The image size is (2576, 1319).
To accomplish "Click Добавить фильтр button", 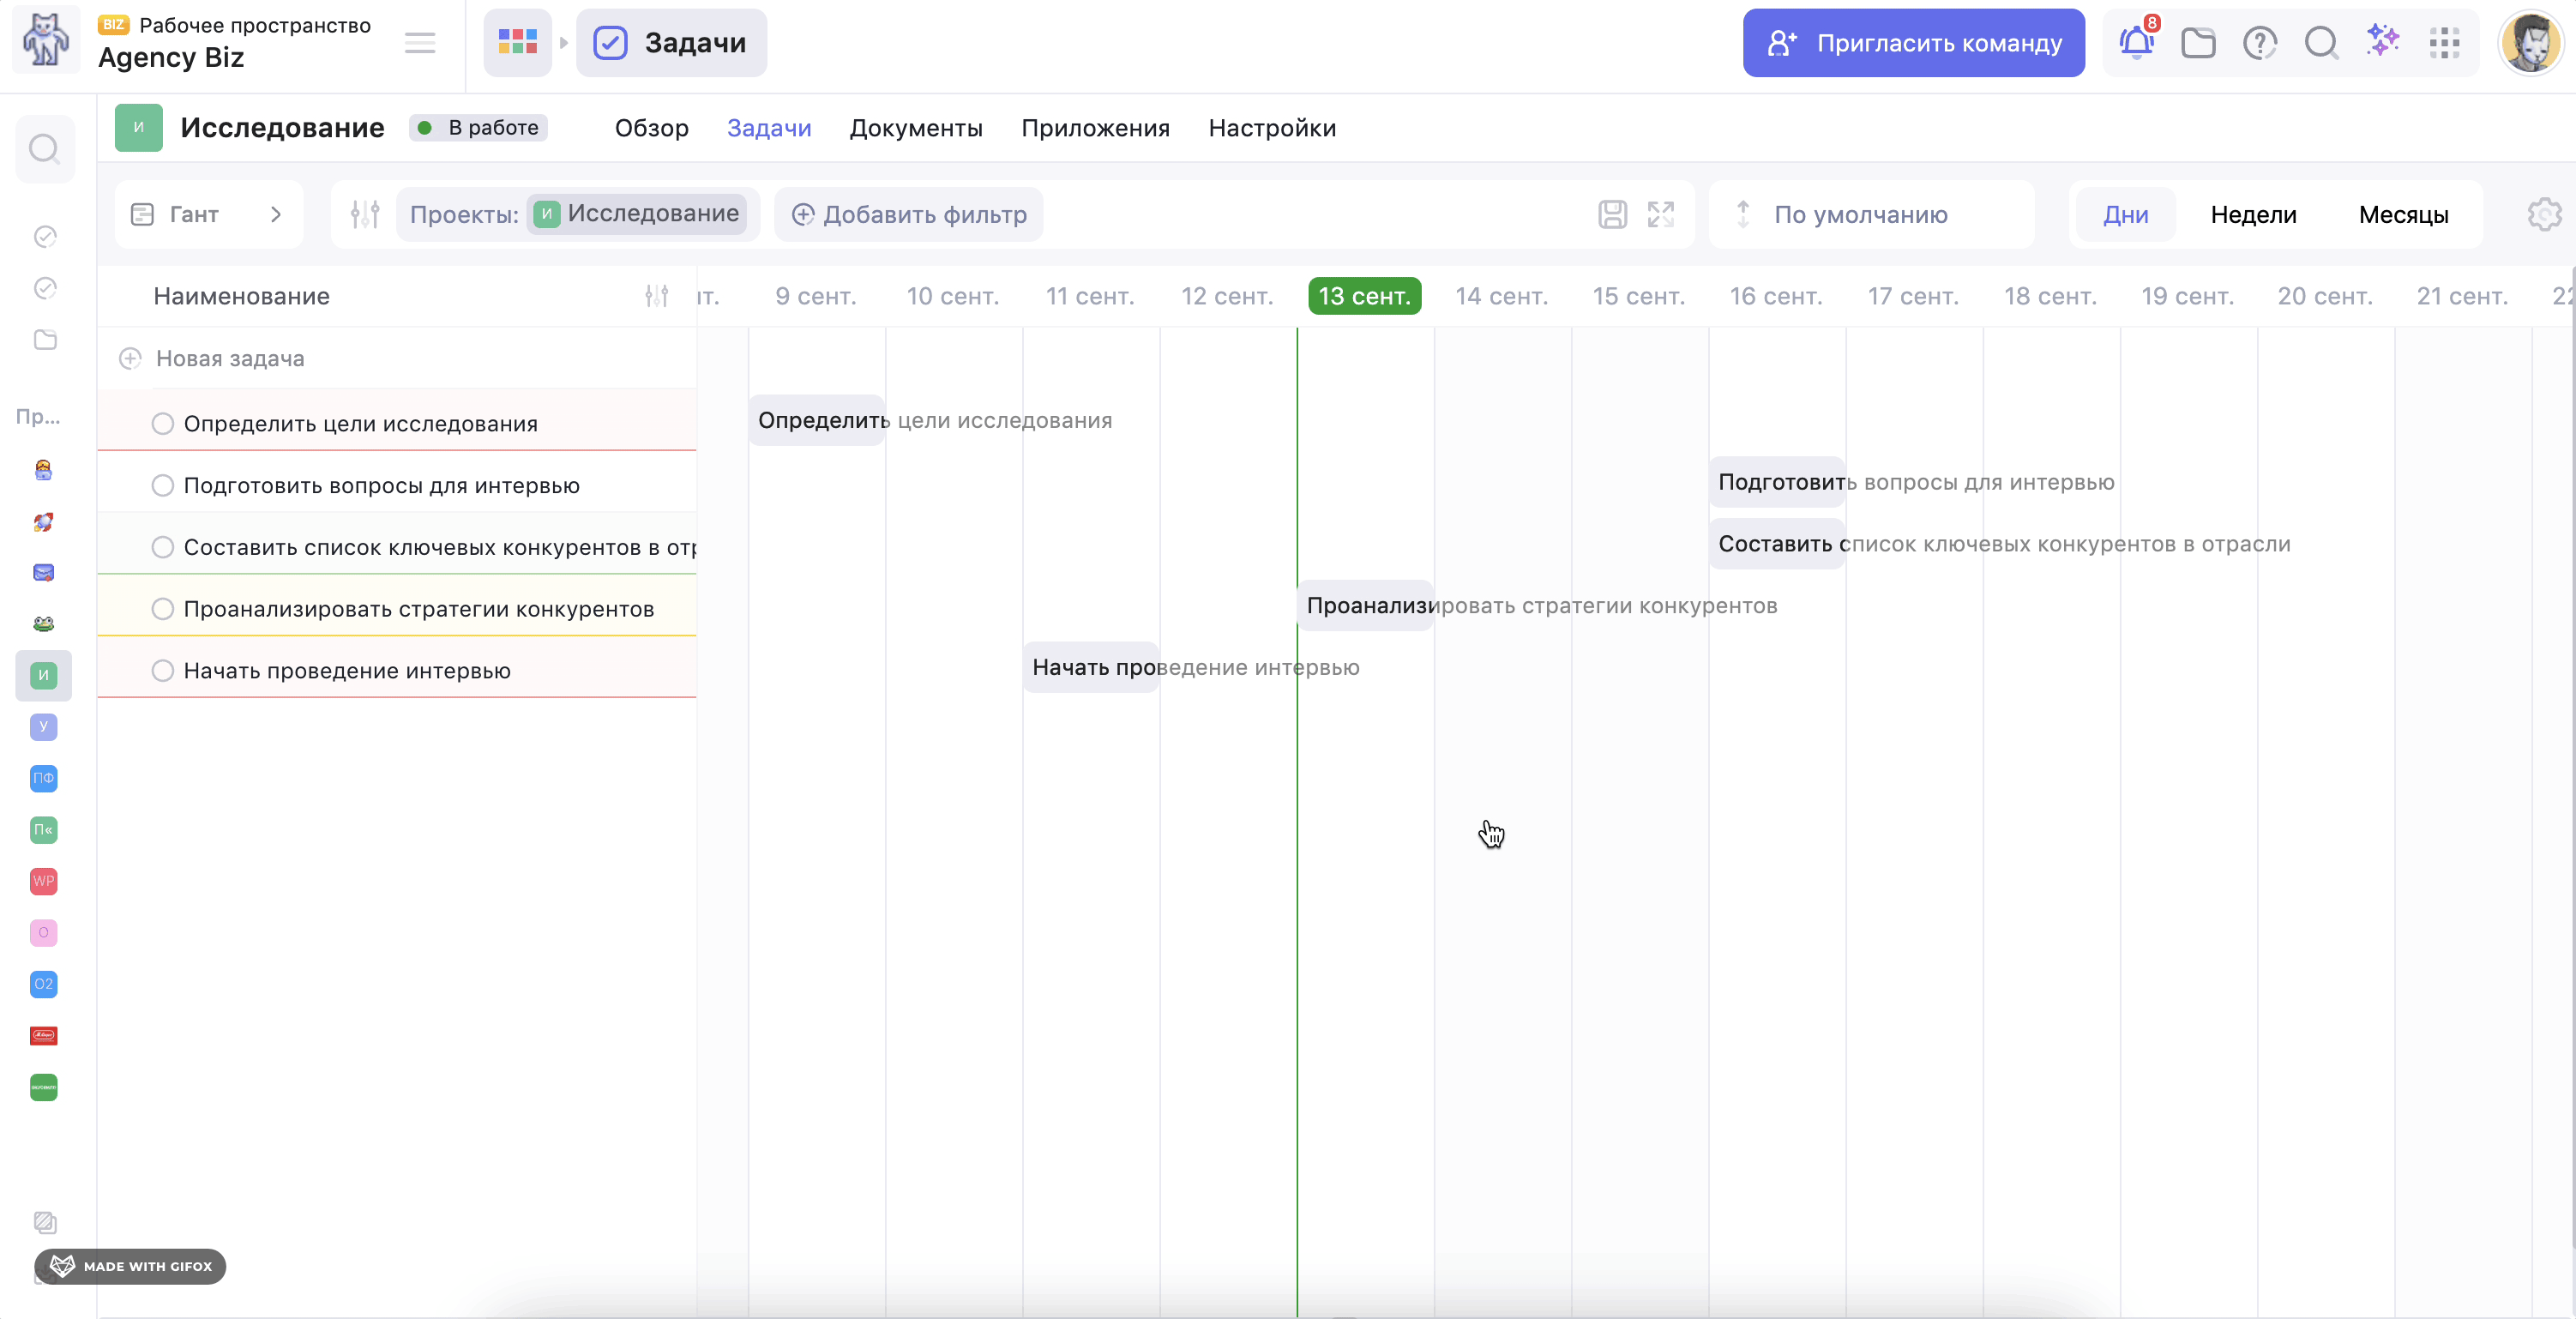I will 908,214.
